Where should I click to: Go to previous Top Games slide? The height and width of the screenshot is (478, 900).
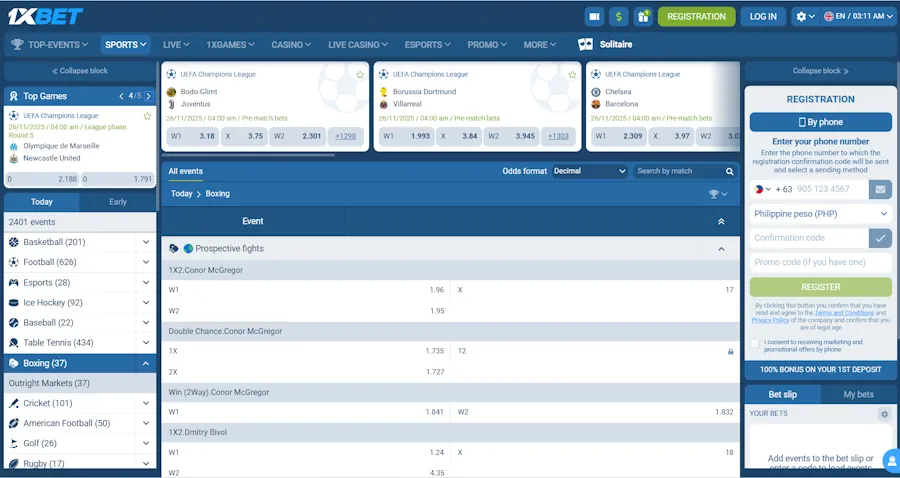[121, 96]
